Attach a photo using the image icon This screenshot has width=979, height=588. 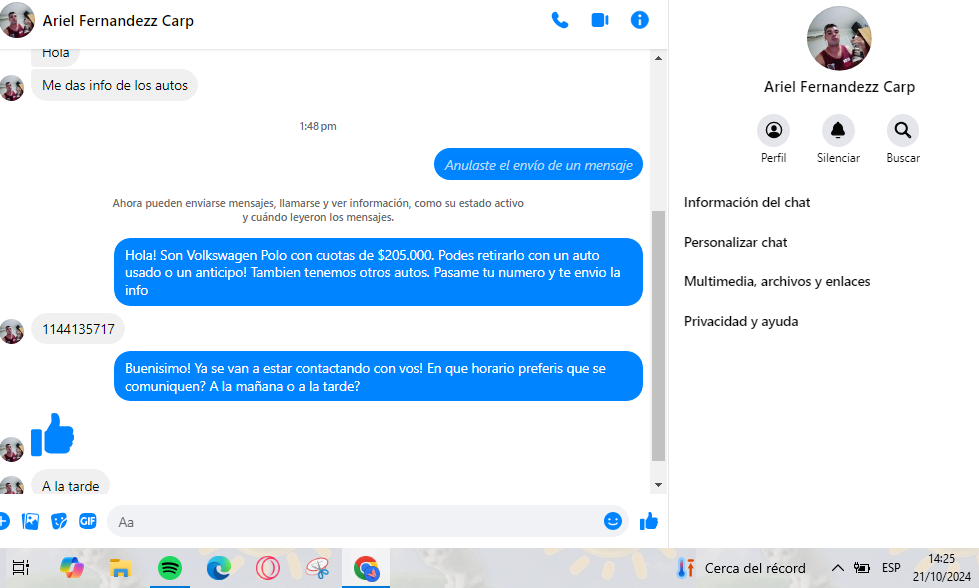[x=30, y=521]
